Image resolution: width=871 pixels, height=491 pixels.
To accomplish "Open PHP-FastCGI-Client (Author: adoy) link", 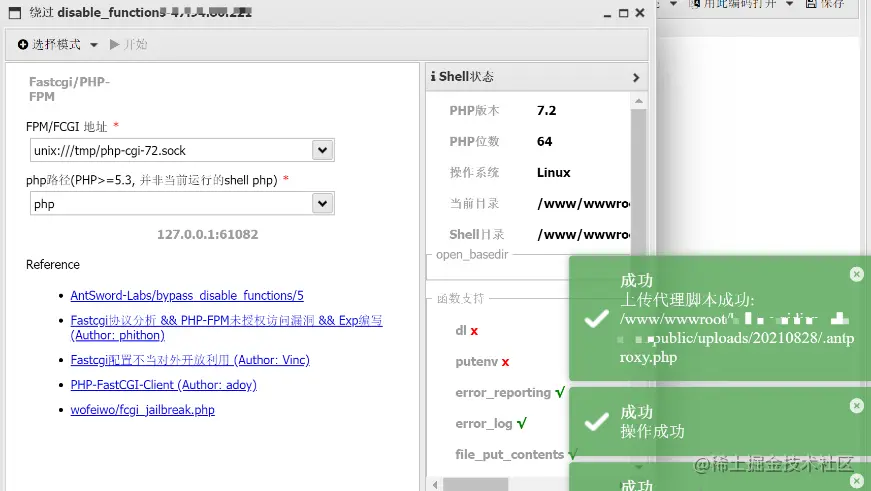I will coord(163,385).
